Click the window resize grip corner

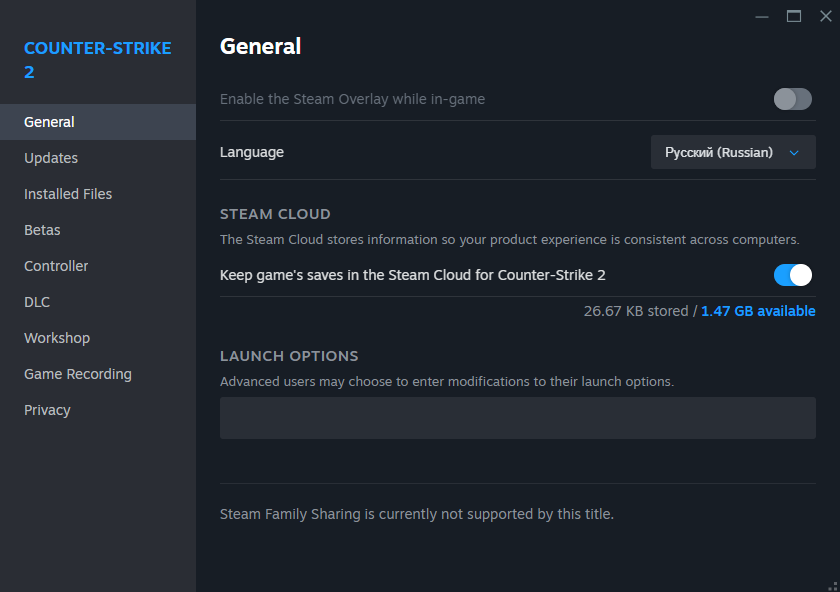tap(833, 586)
